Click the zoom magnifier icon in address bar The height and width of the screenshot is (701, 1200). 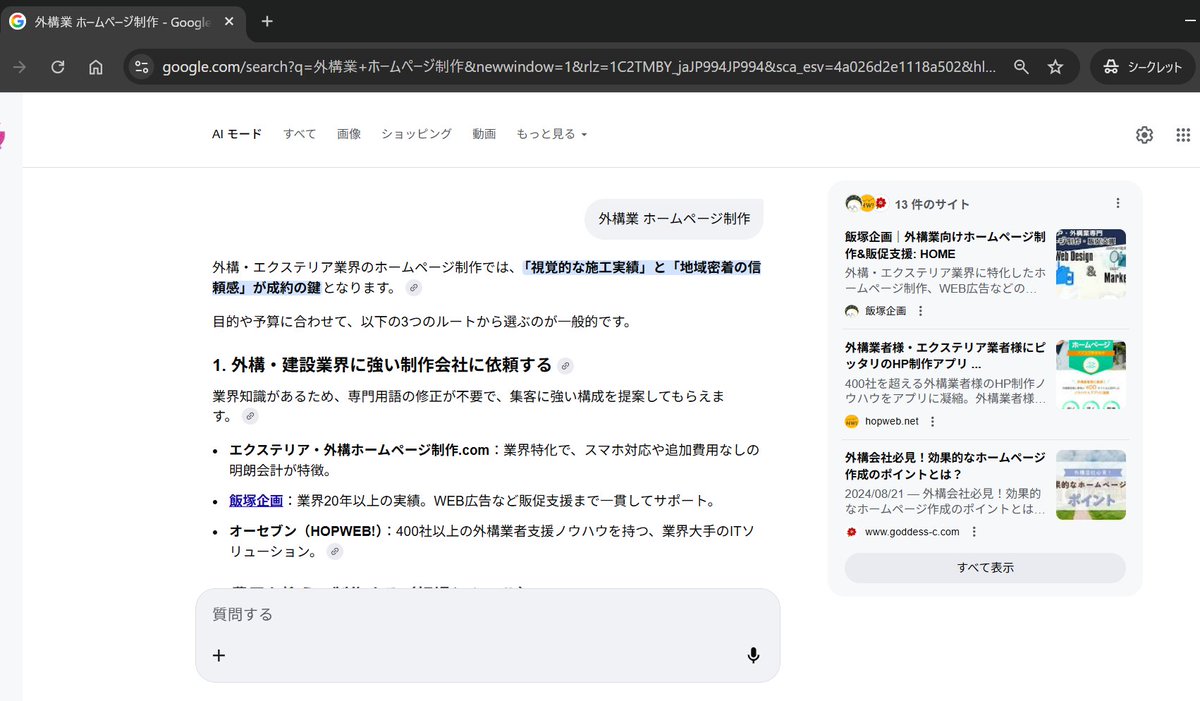[x=1021, y=67]
